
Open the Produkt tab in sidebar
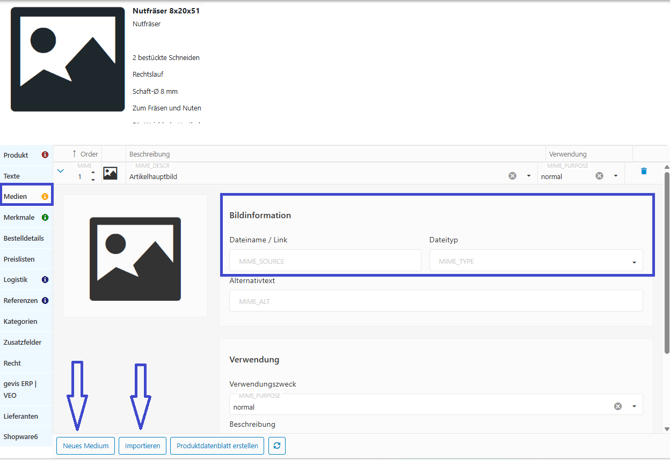tap(26, 155)
